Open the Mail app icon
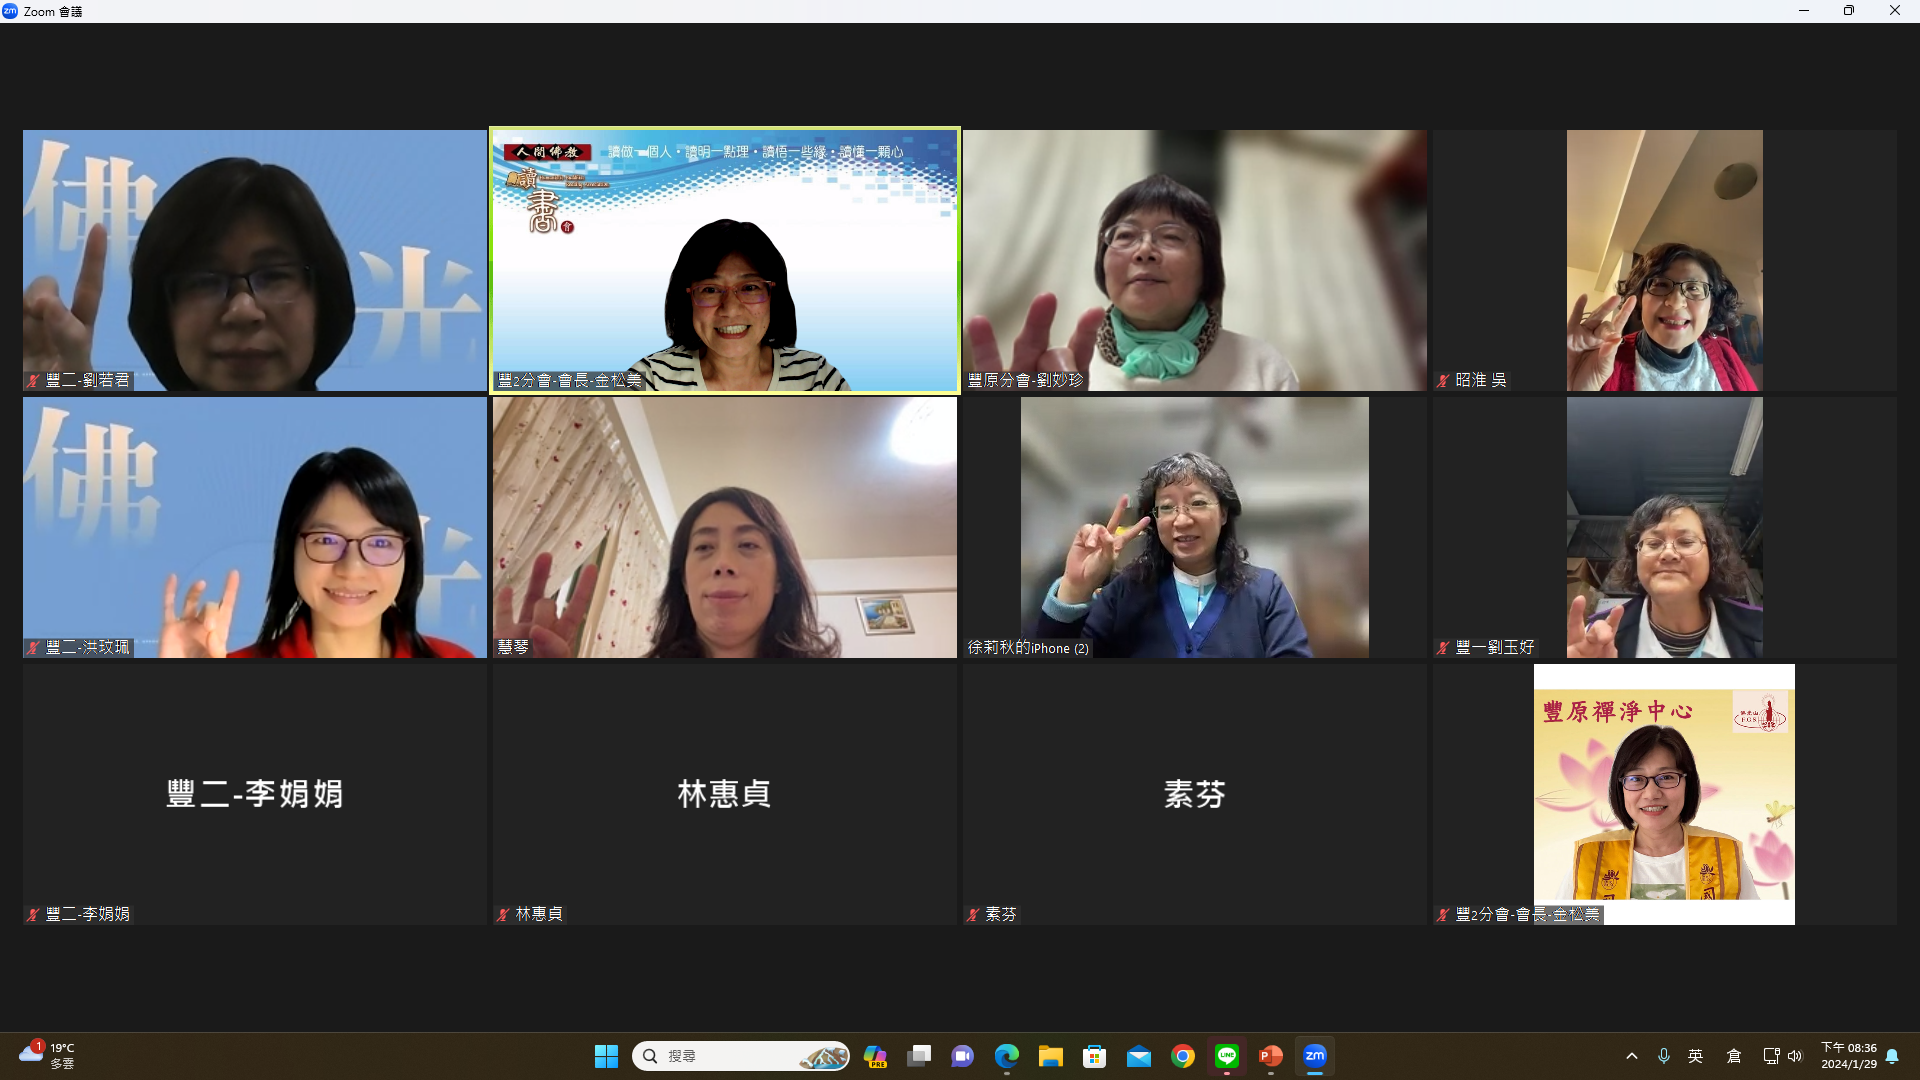The image size is (1920, 1080). [1139, 1056]
